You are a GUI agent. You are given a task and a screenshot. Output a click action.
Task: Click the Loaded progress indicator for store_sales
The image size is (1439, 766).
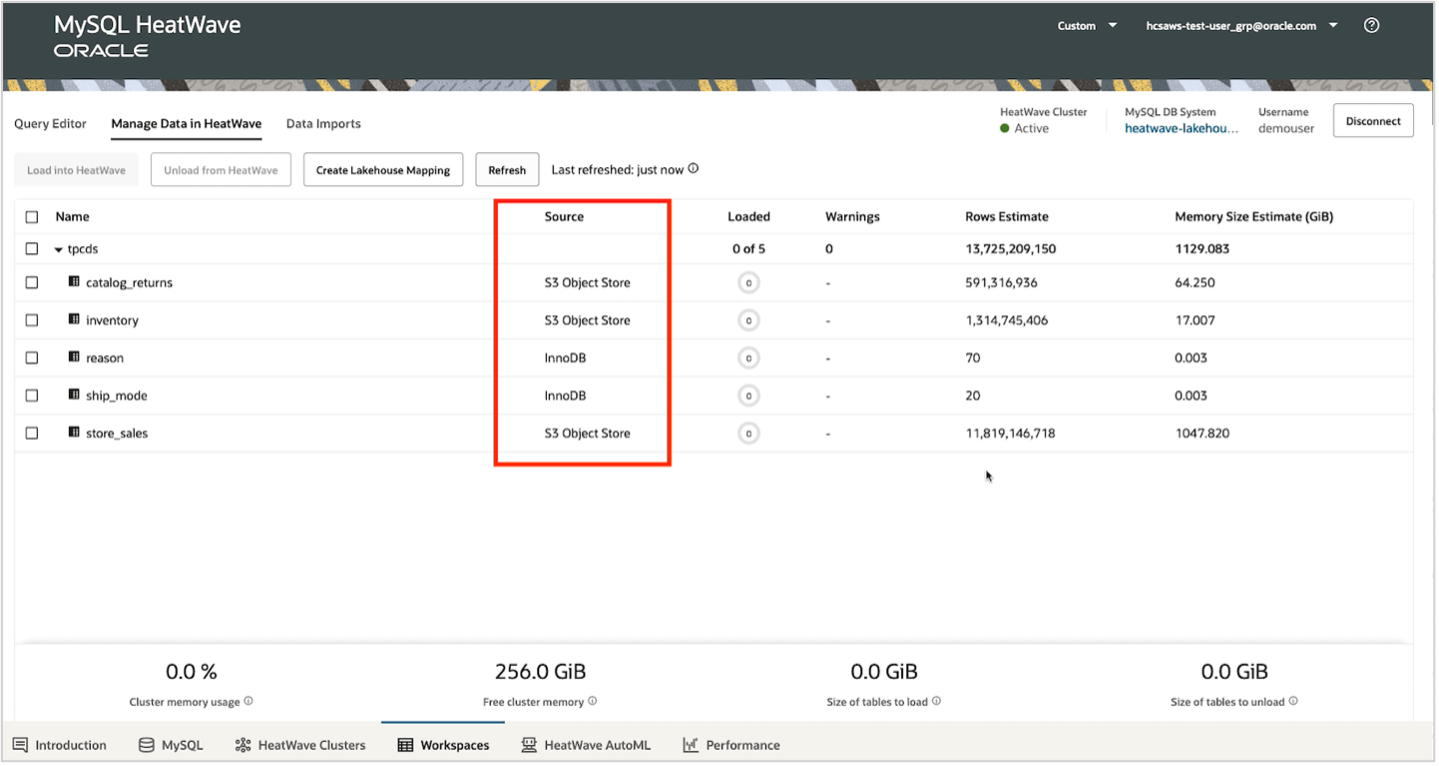(x=748, y=433)
